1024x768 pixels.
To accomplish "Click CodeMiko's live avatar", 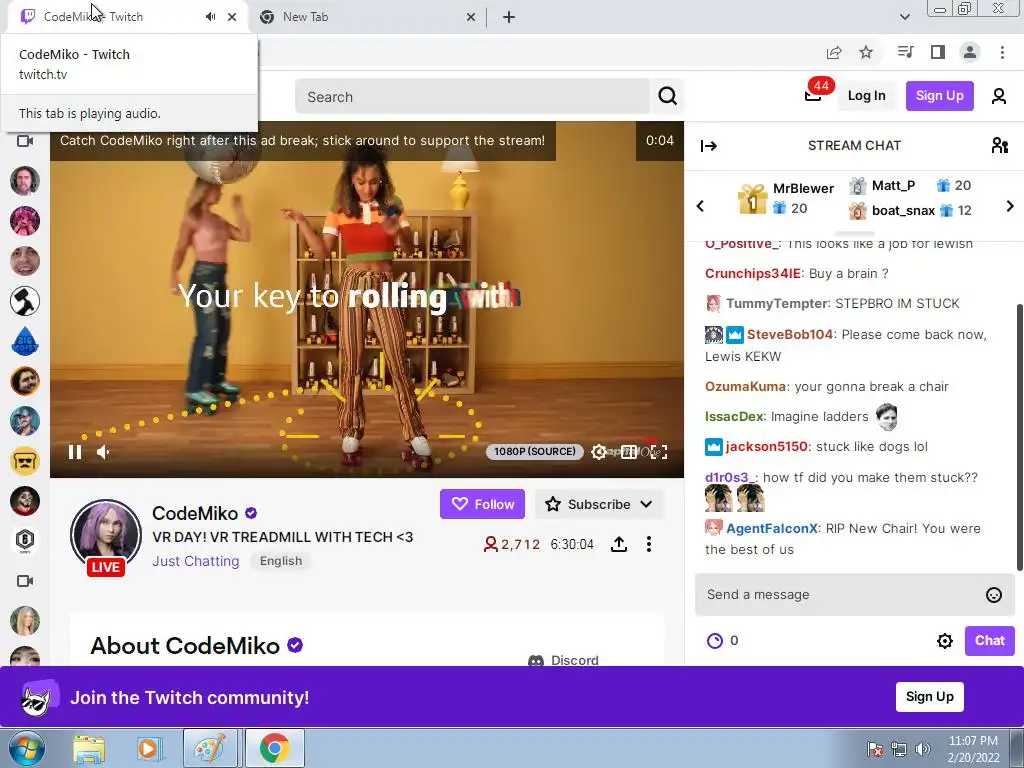I will click(106, 536).
